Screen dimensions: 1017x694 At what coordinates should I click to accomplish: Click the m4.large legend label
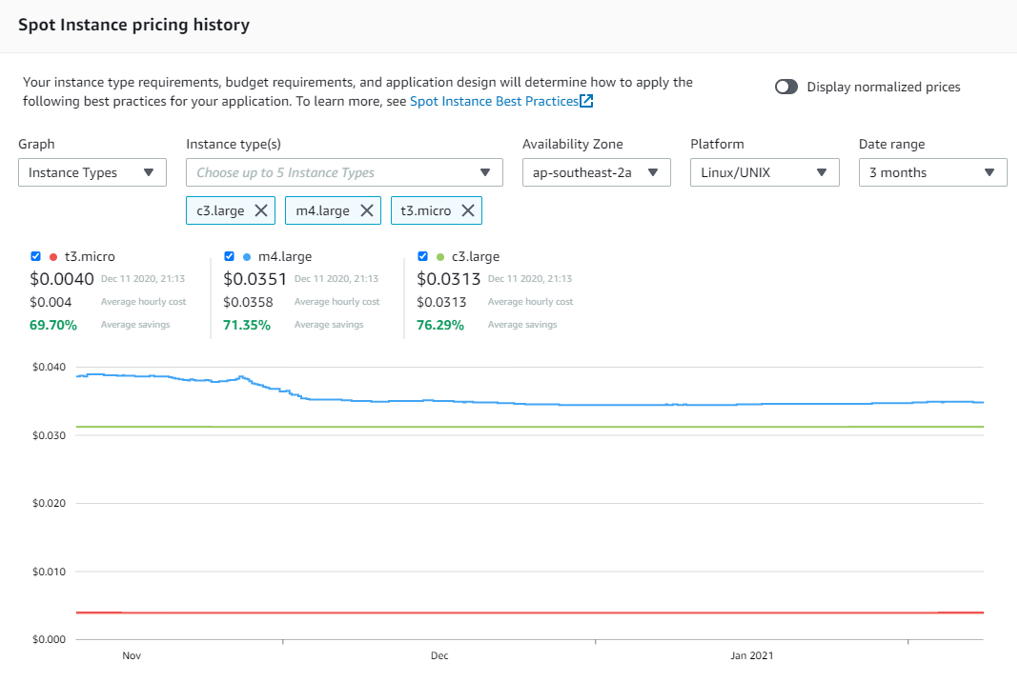(x=285, y=257)
